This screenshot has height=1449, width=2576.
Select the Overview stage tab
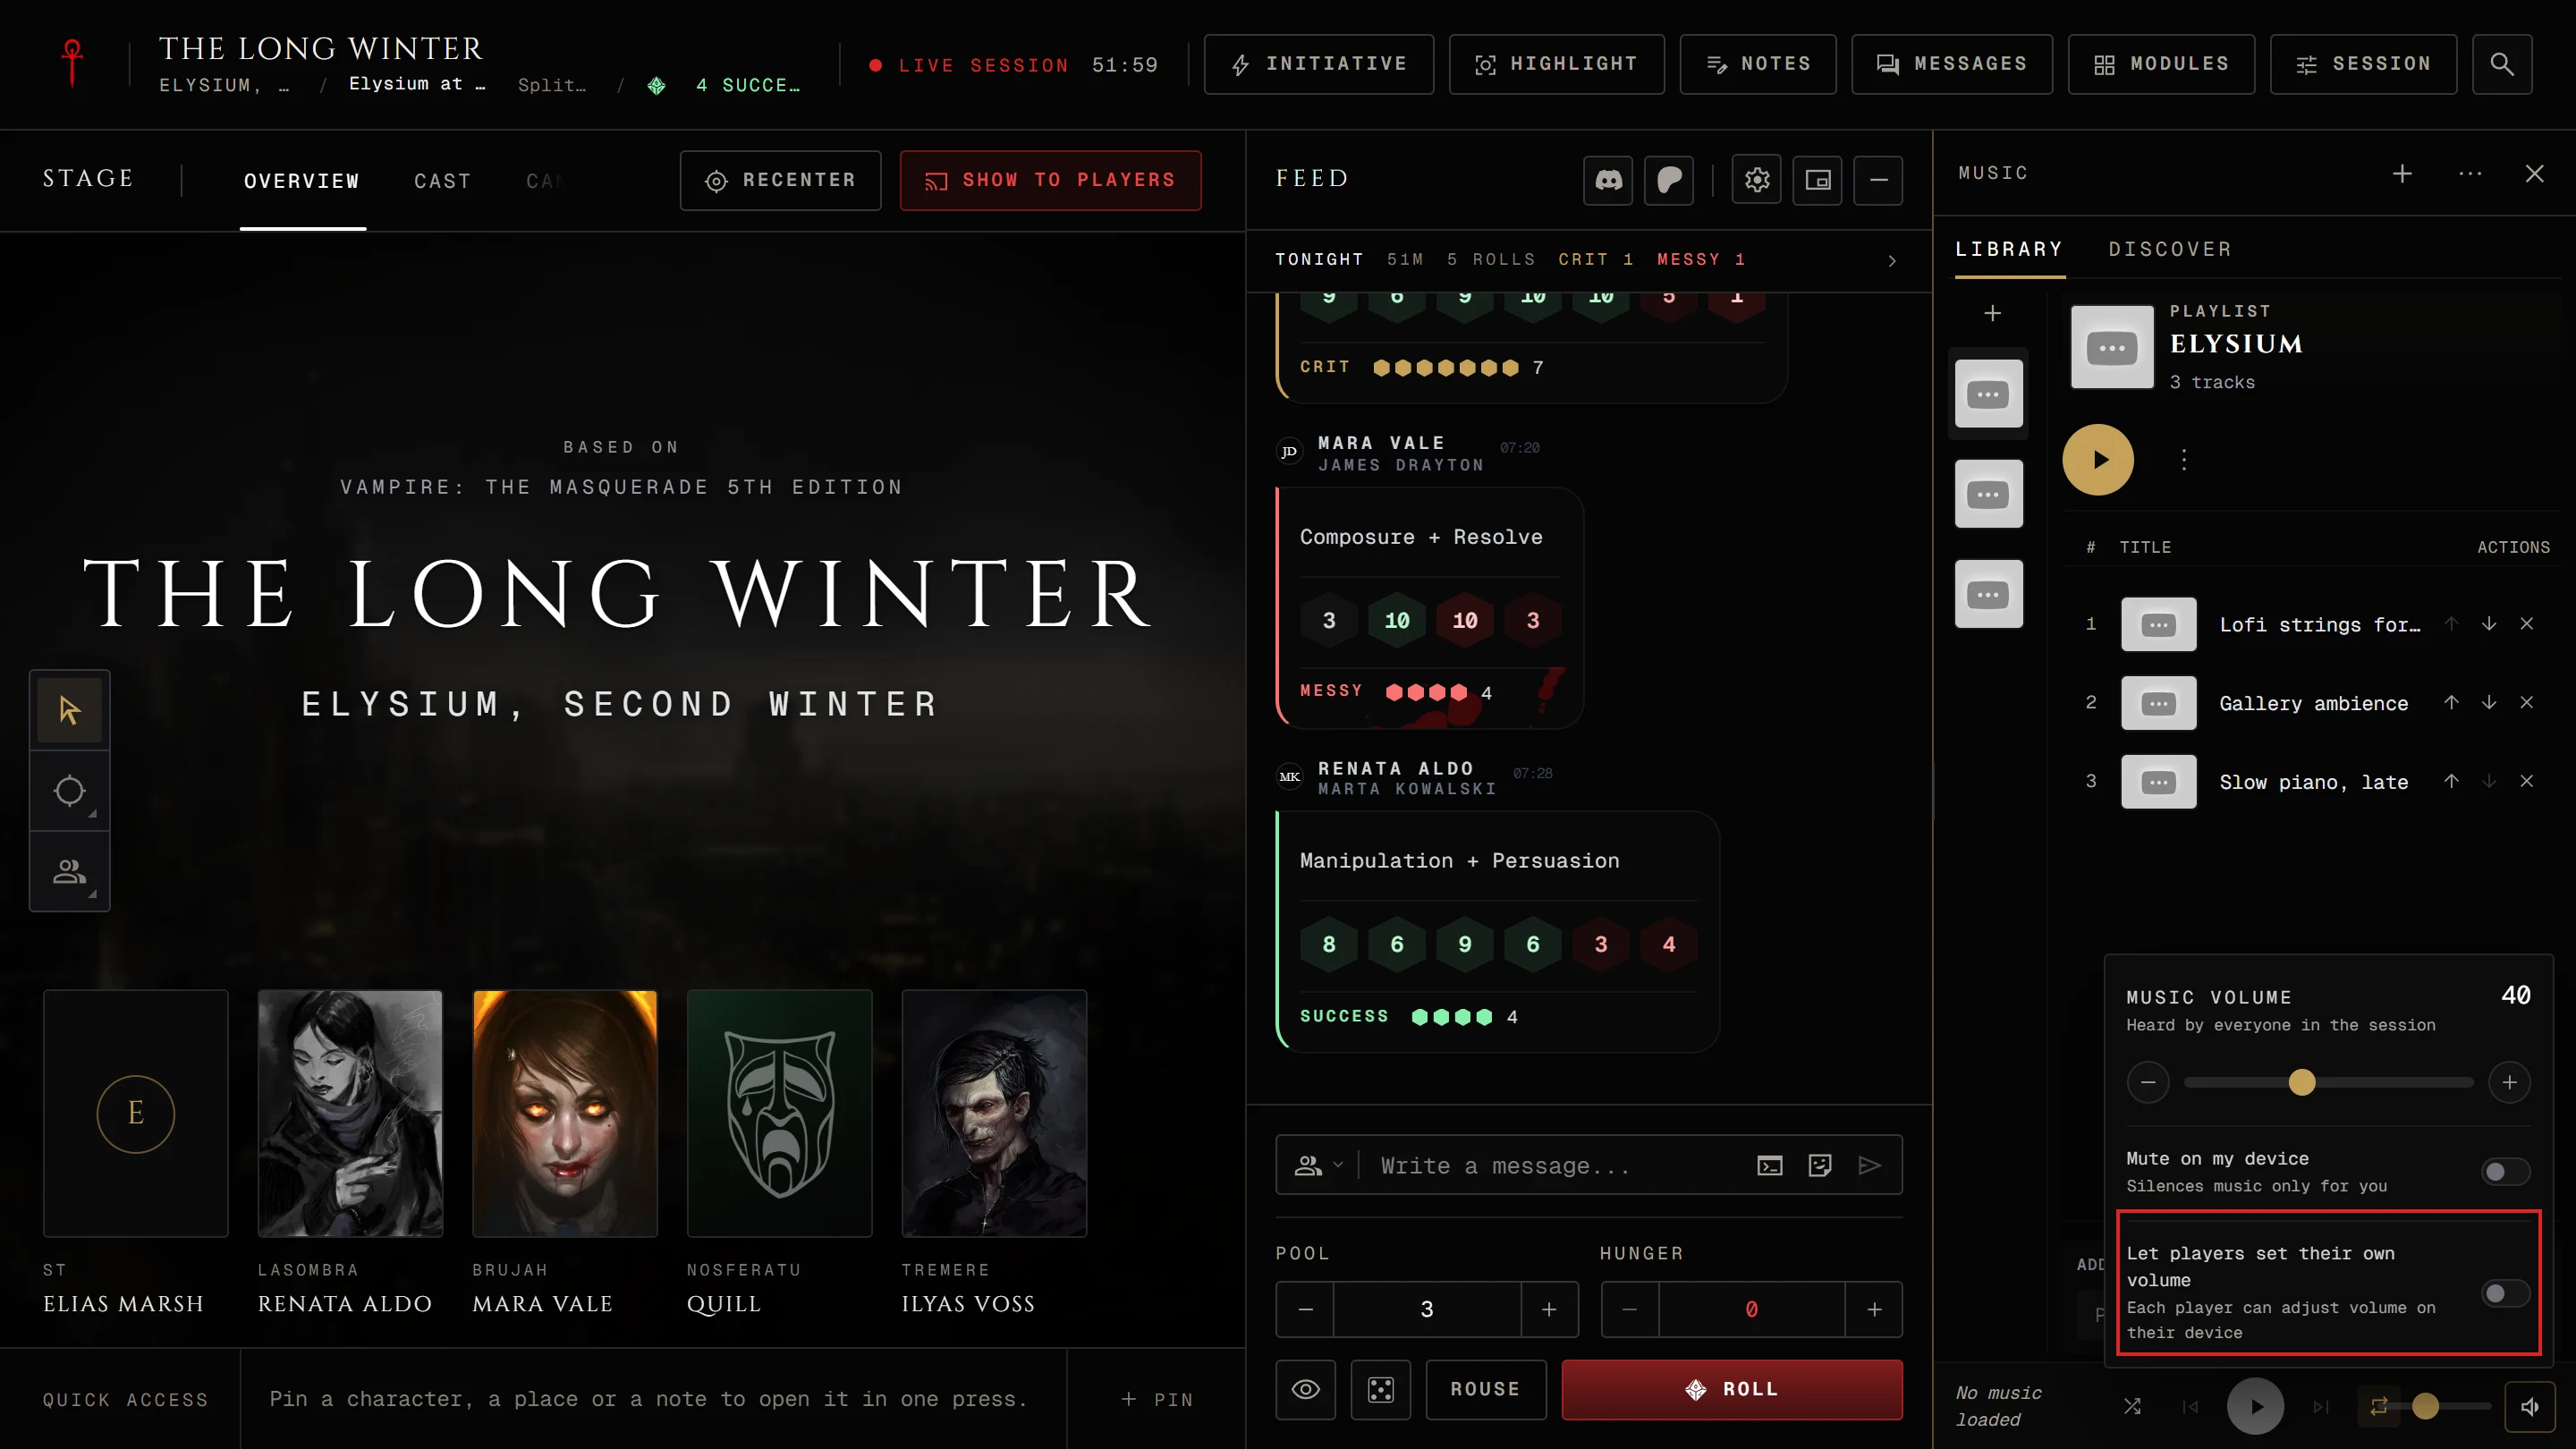[302, 181]
